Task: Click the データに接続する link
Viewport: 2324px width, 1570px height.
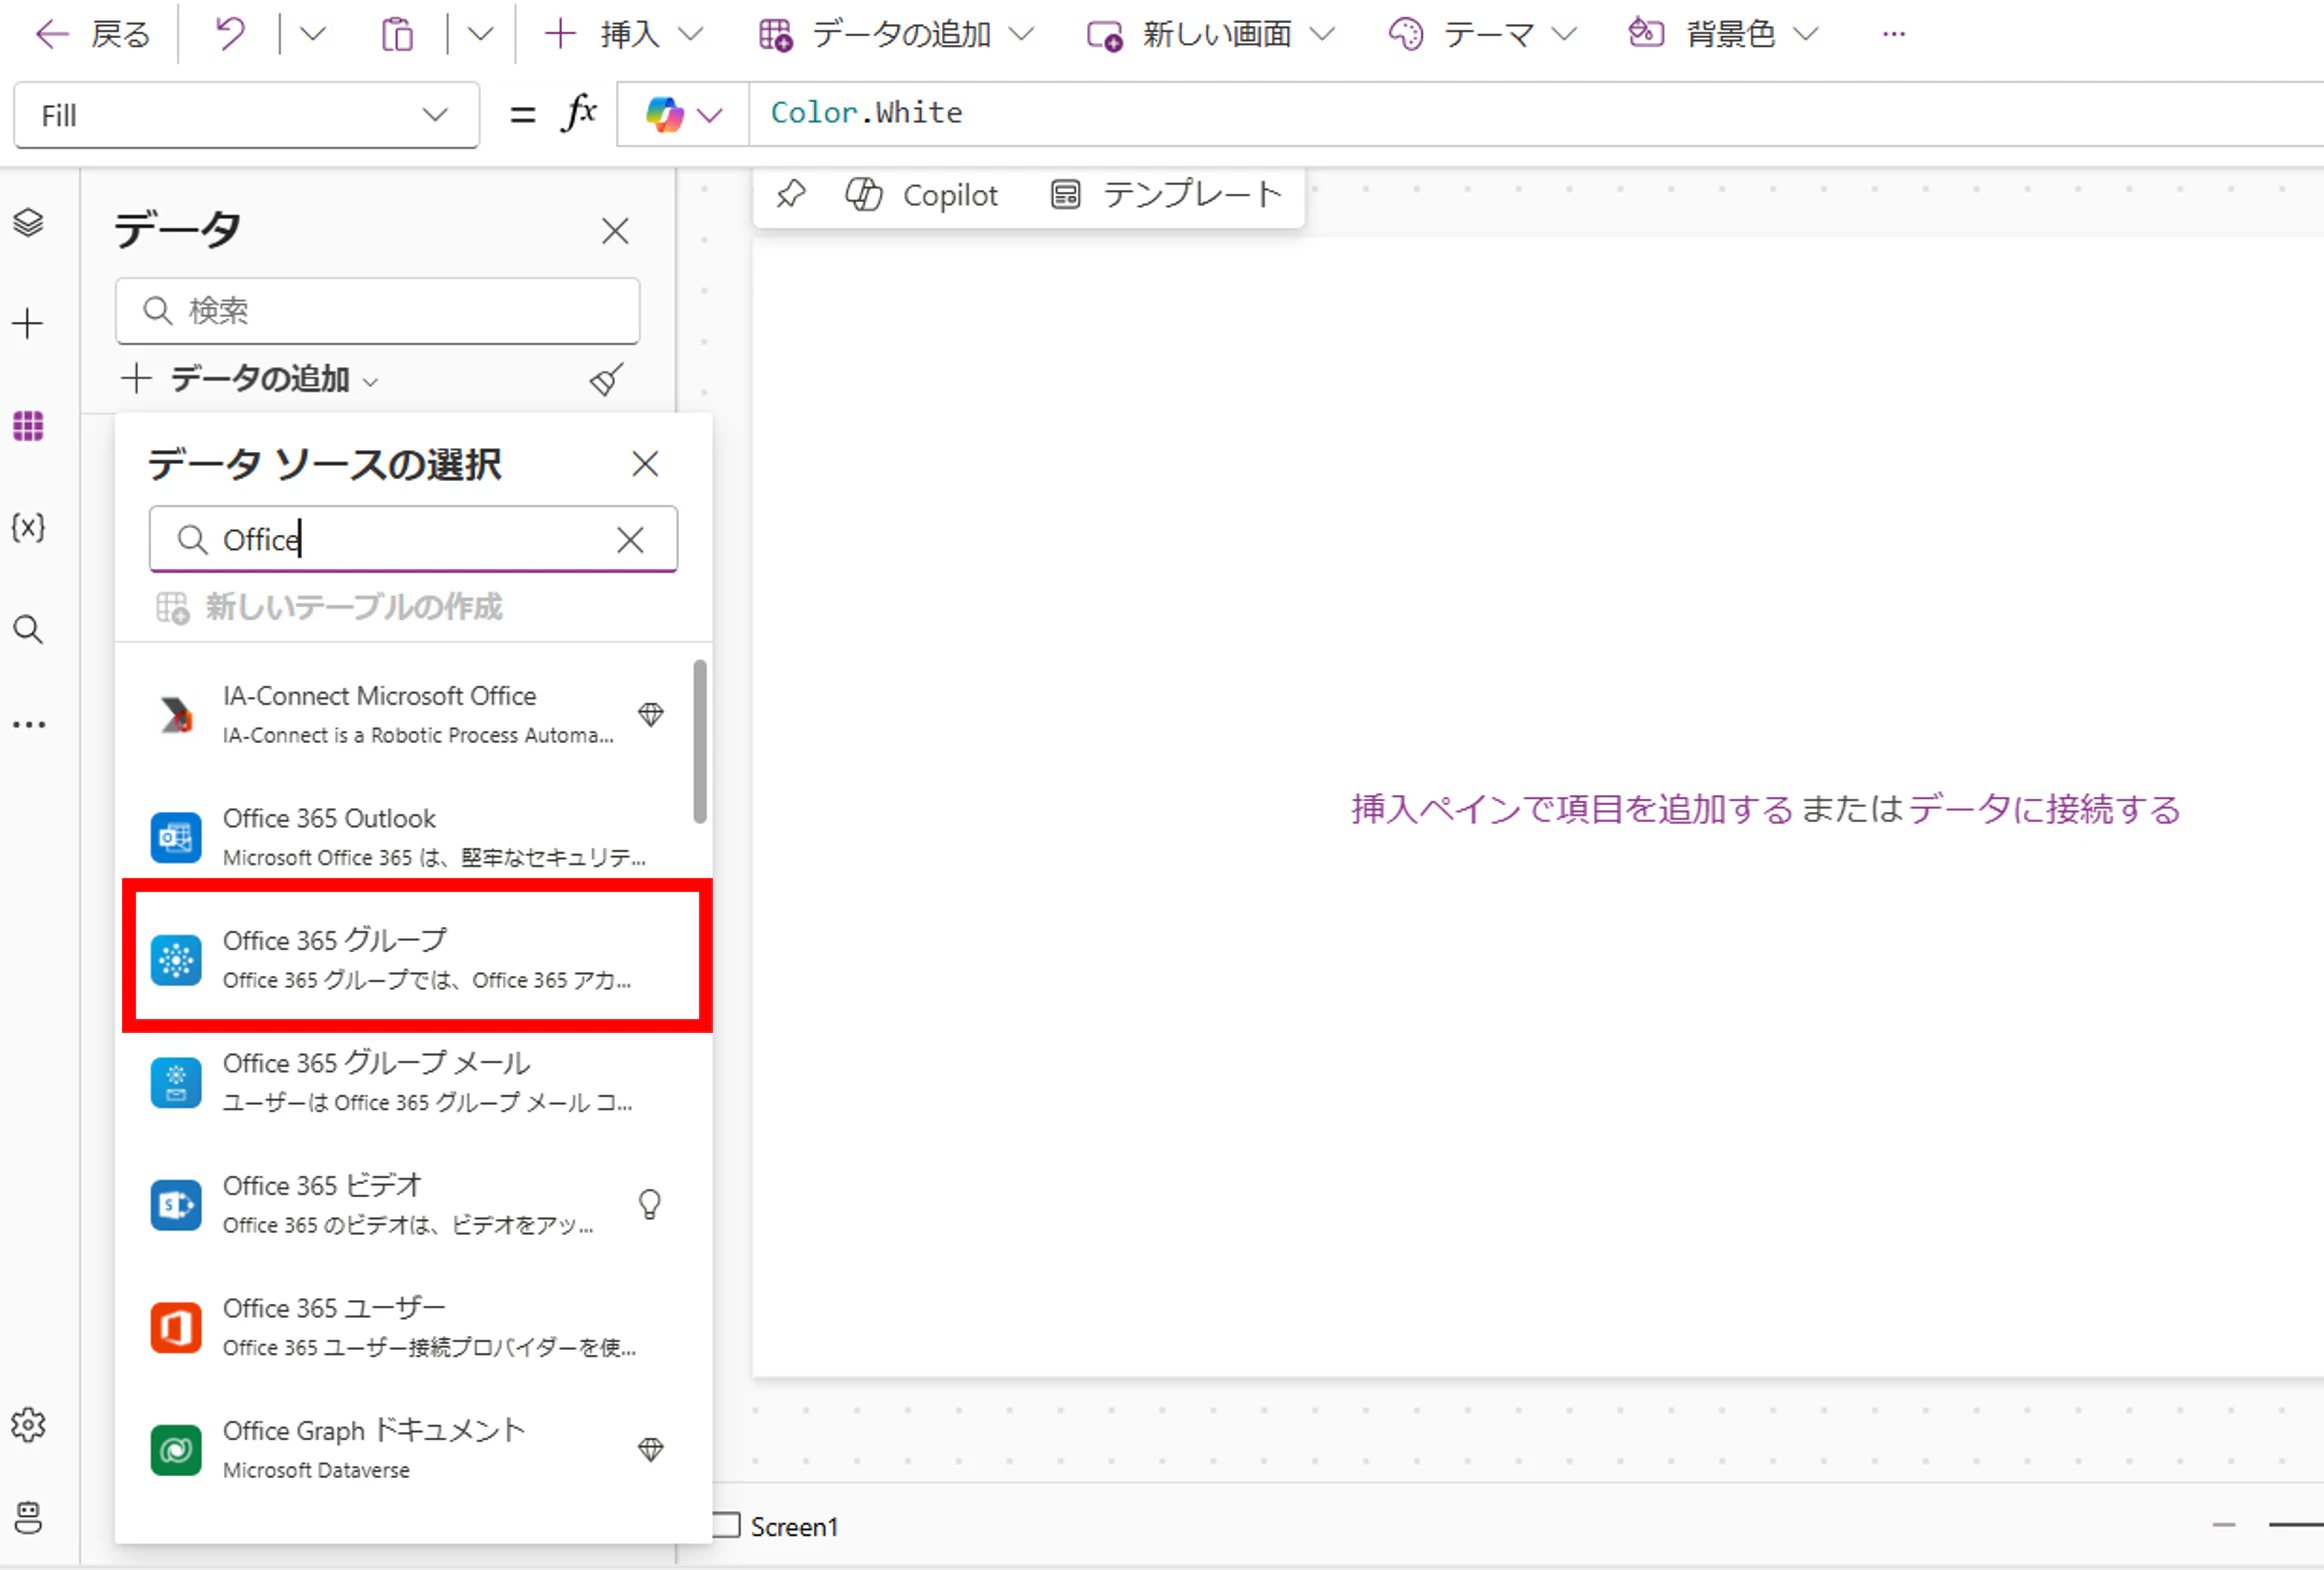Action: pos(2044,809)
